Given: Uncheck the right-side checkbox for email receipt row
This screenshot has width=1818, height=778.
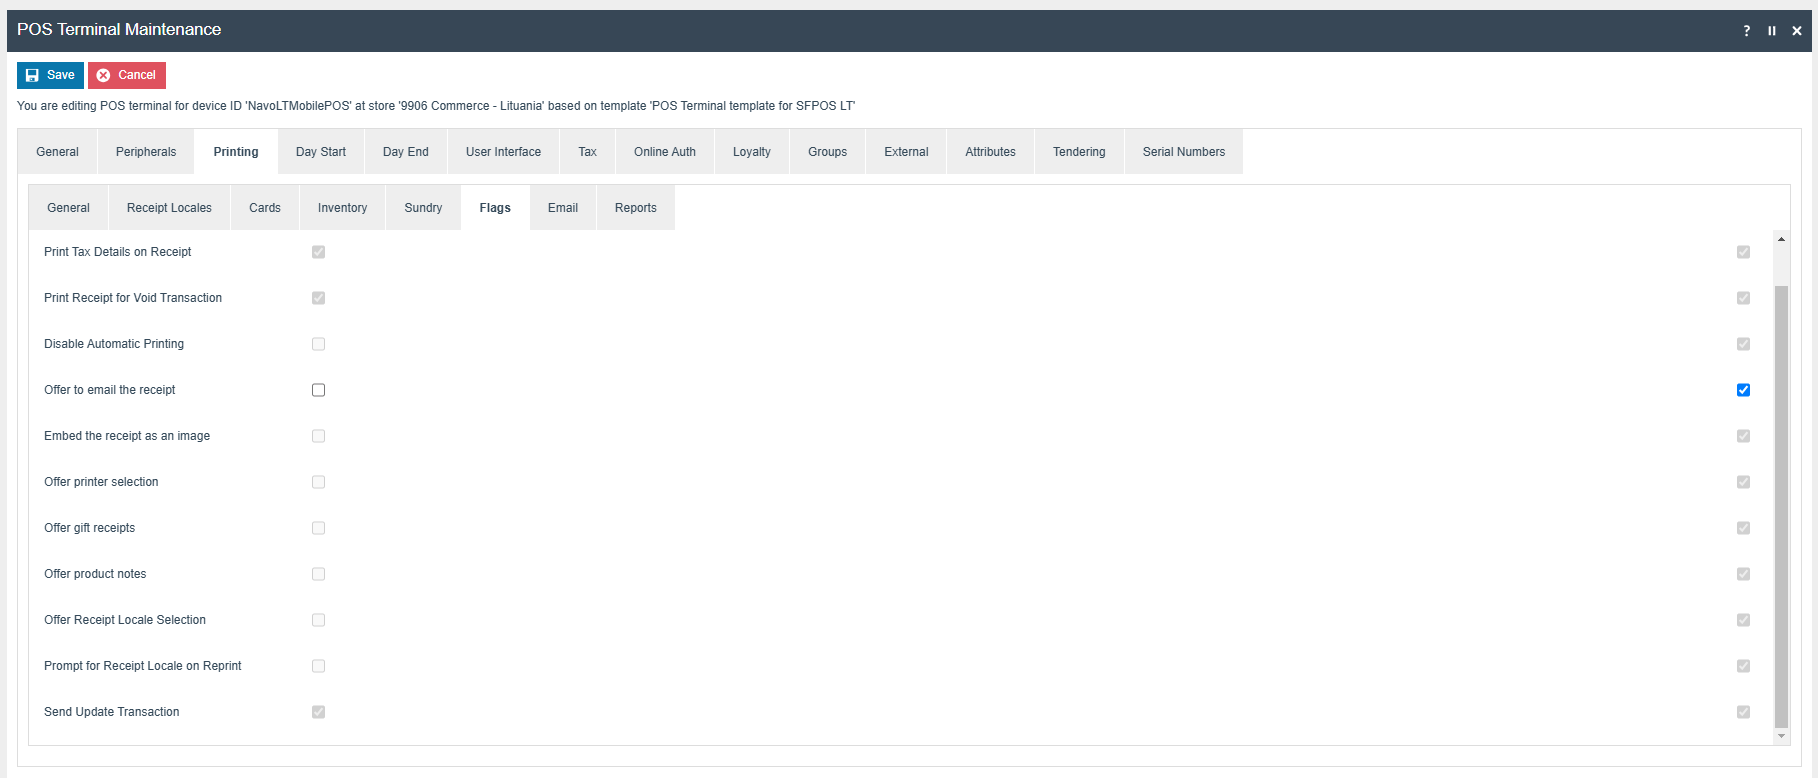Looking at the screenshot, I should coord(1743,390).
